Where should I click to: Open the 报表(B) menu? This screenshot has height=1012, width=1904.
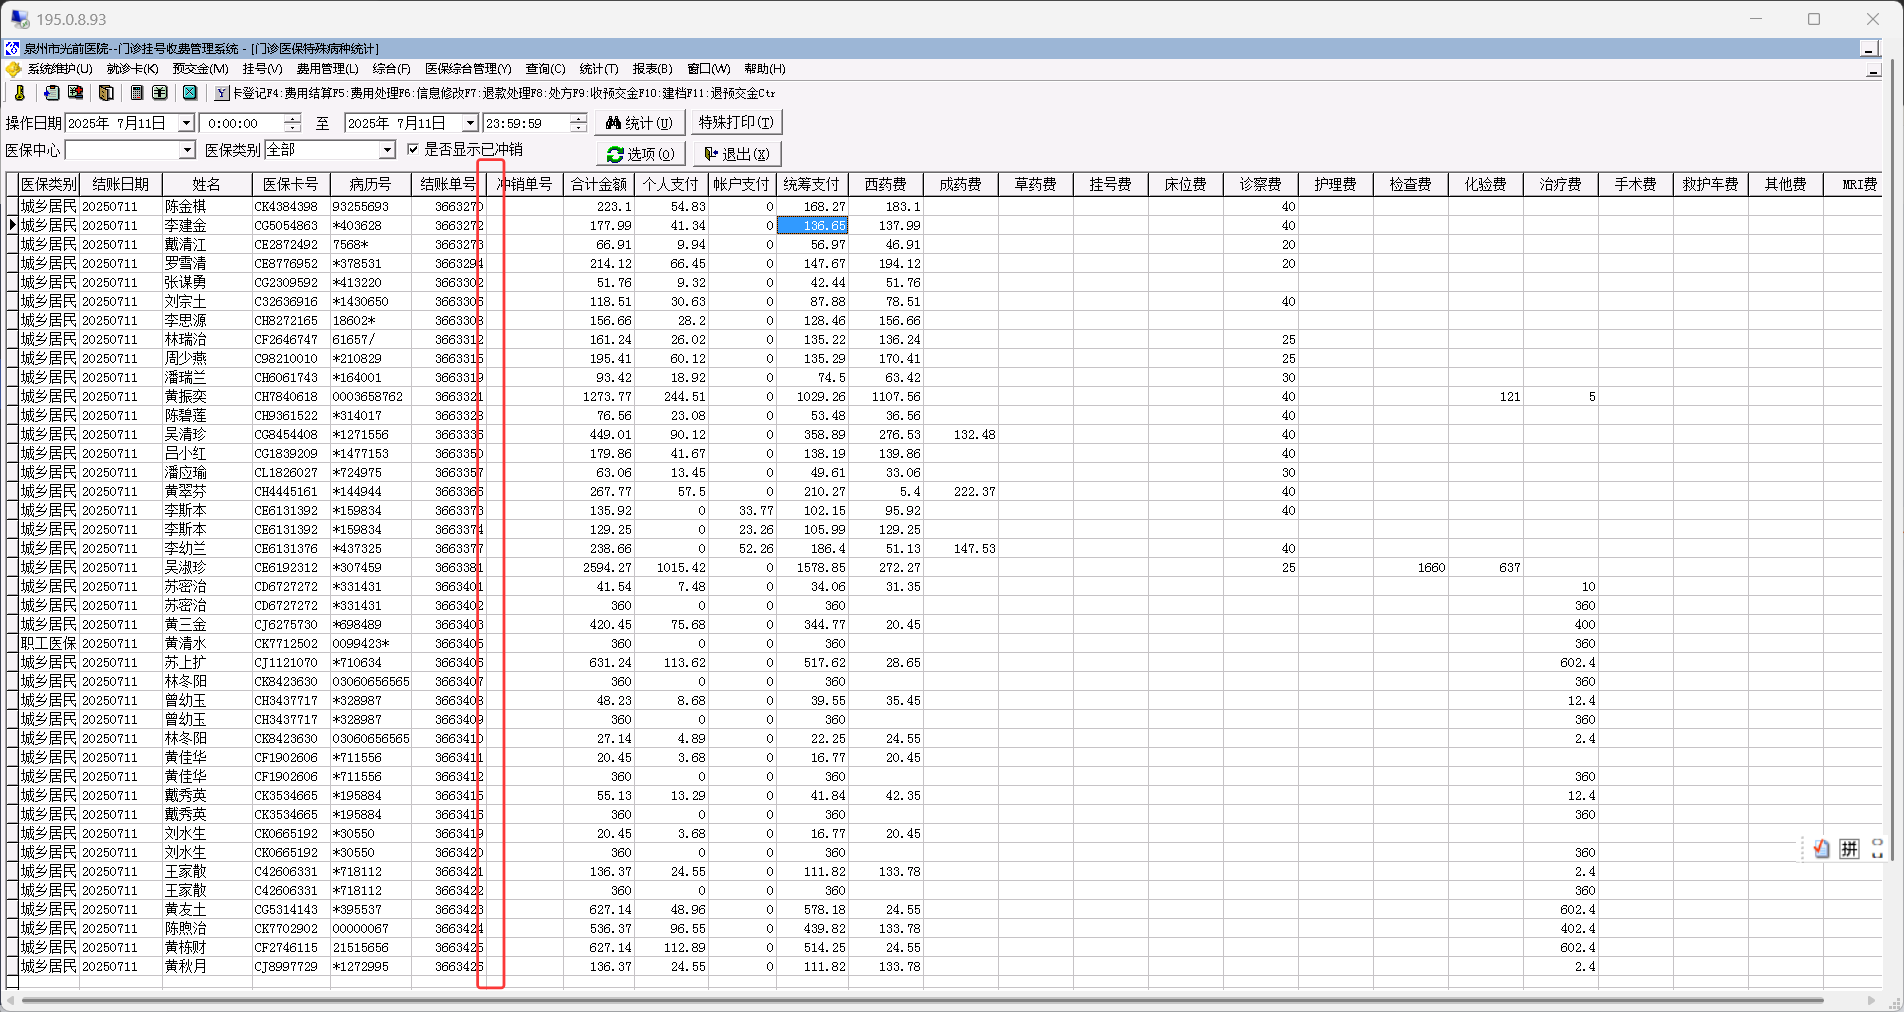click(x=652, y=69)
